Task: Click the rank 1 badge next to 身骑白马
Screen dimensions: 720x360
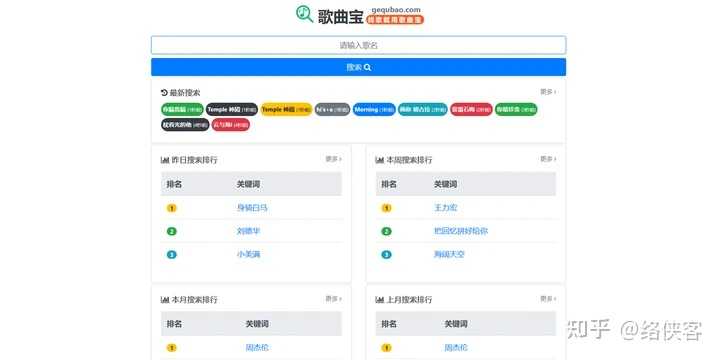Action: tap(171, 208)
